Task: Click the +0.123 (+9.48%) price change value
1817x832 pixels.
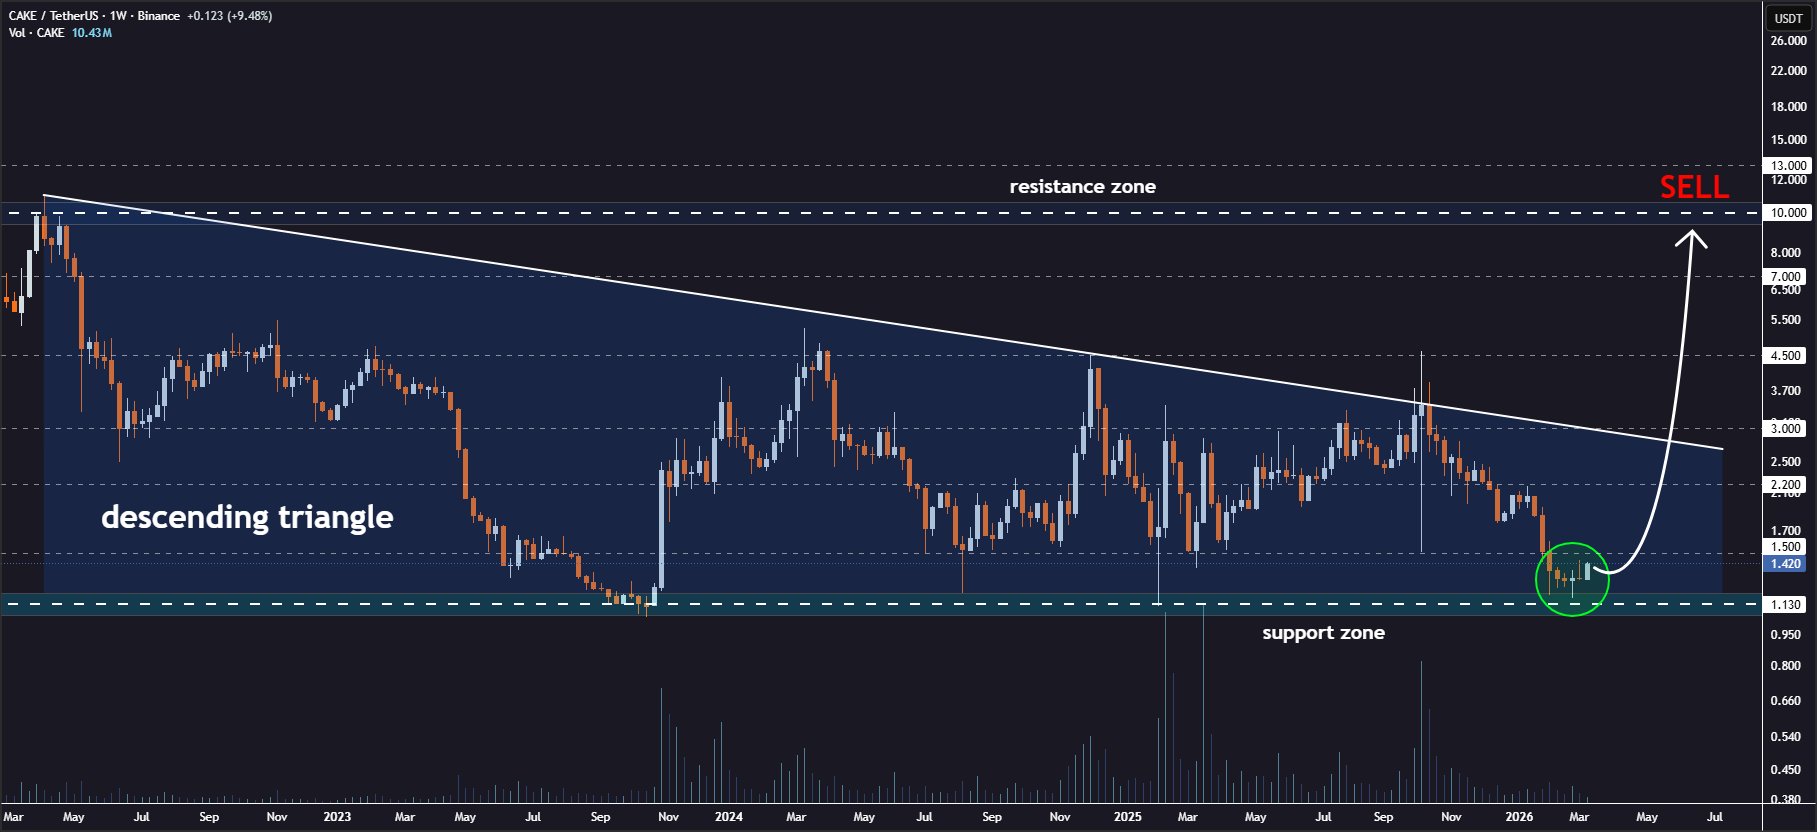Action: 229,16
